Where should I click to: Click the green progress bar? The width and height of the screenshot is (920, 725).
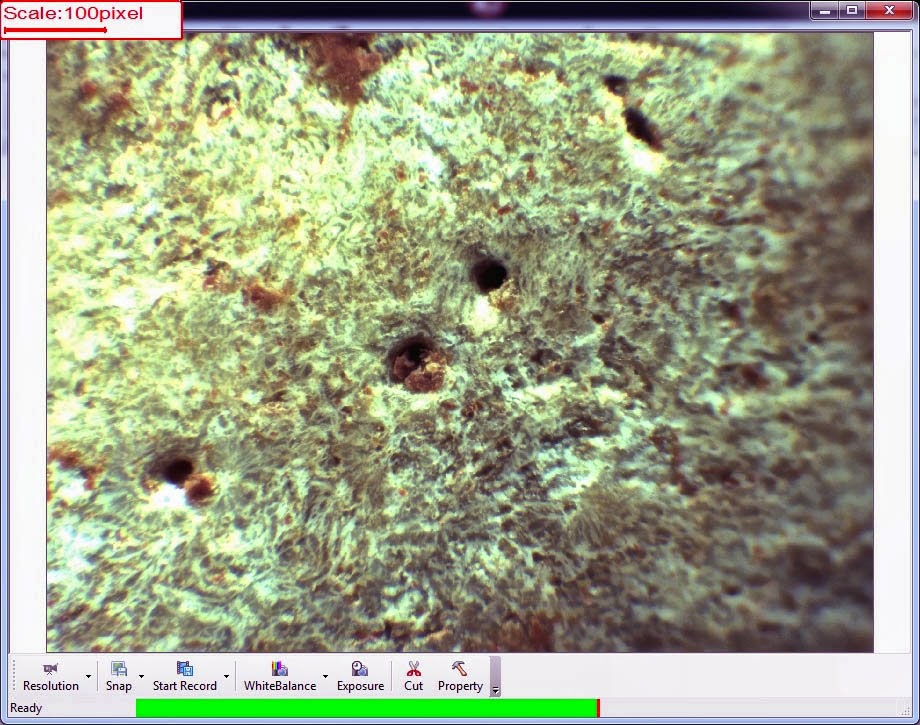coord(367,708)
